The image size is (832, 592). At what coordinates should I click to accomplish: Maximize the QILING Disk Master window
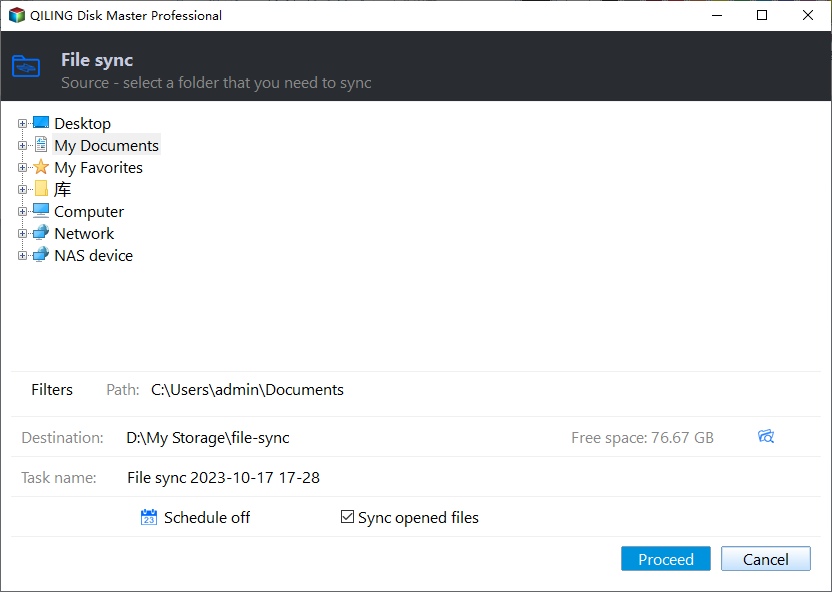762,15
